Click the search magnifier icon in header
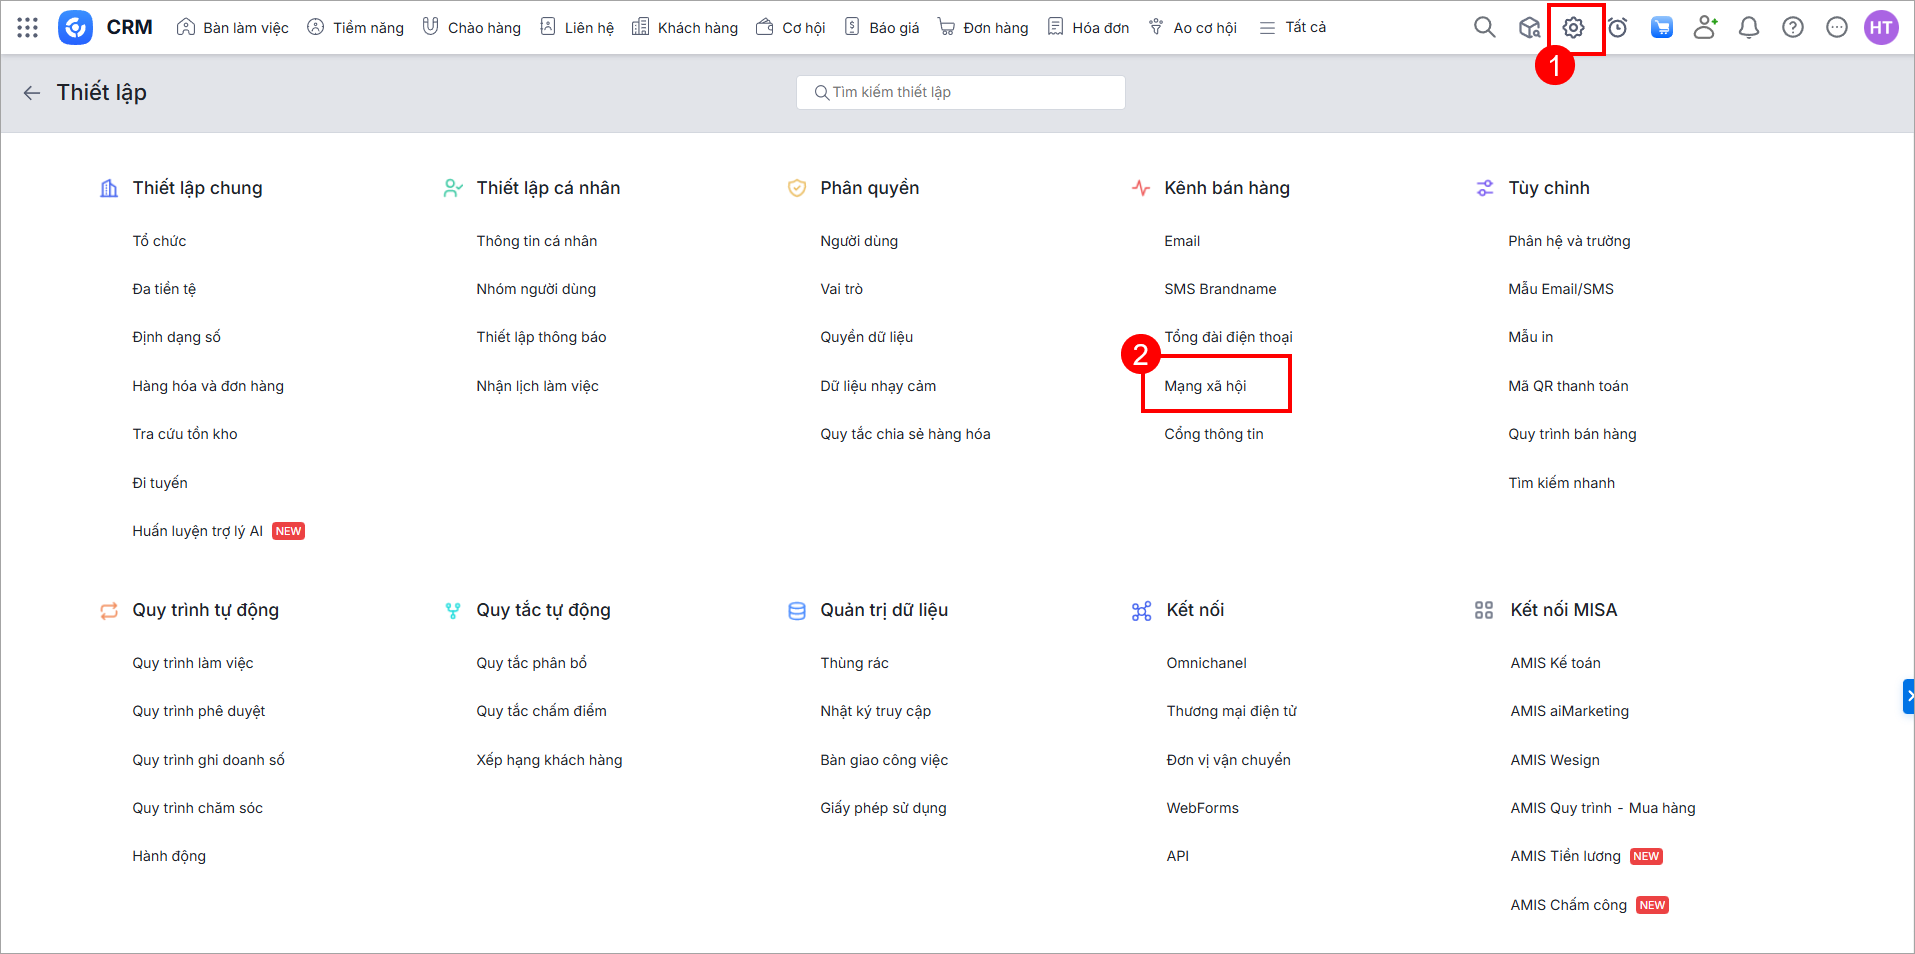This screenshot has width=1915, height=954. click(1484, 27)
